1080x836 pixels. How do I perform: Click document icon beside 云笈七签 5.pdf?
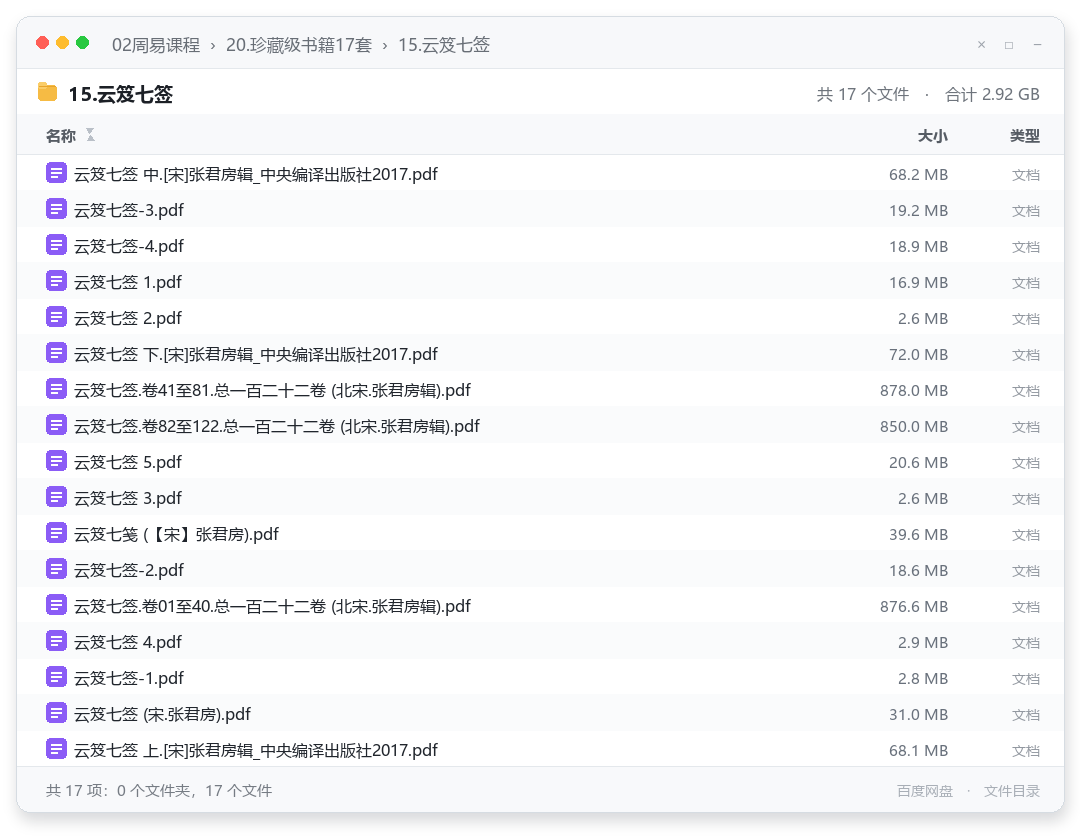coord(56,461)
